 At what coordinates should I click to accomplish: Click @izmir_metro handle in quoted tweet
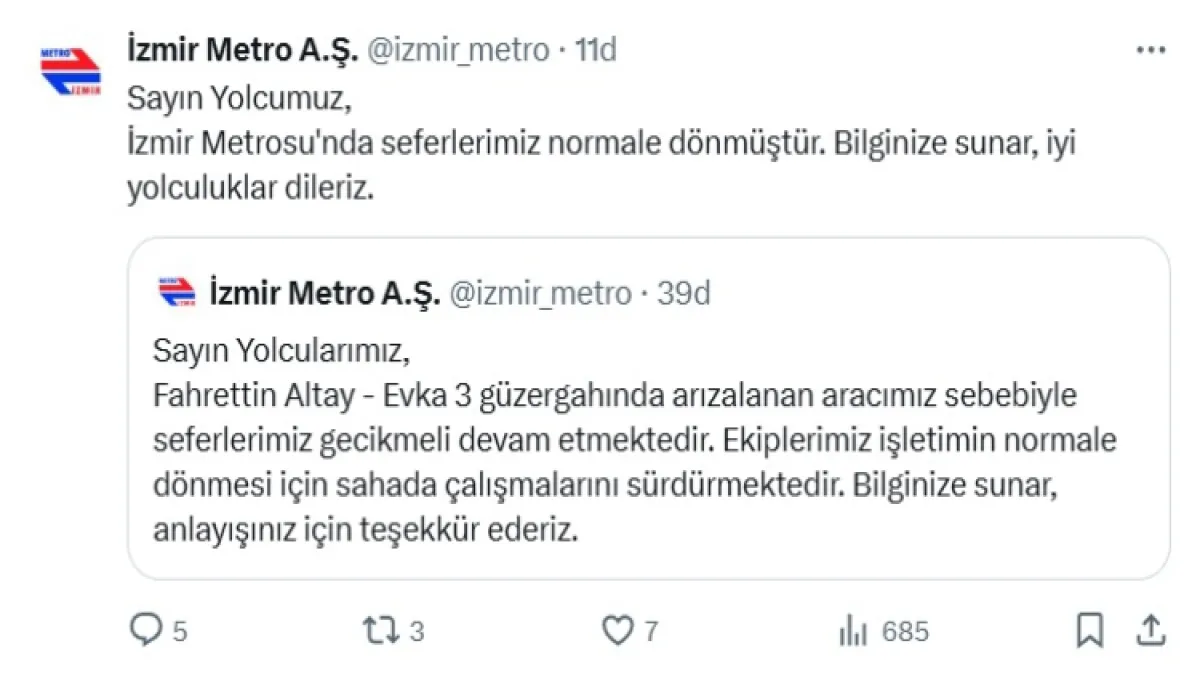tap(541, 293)
